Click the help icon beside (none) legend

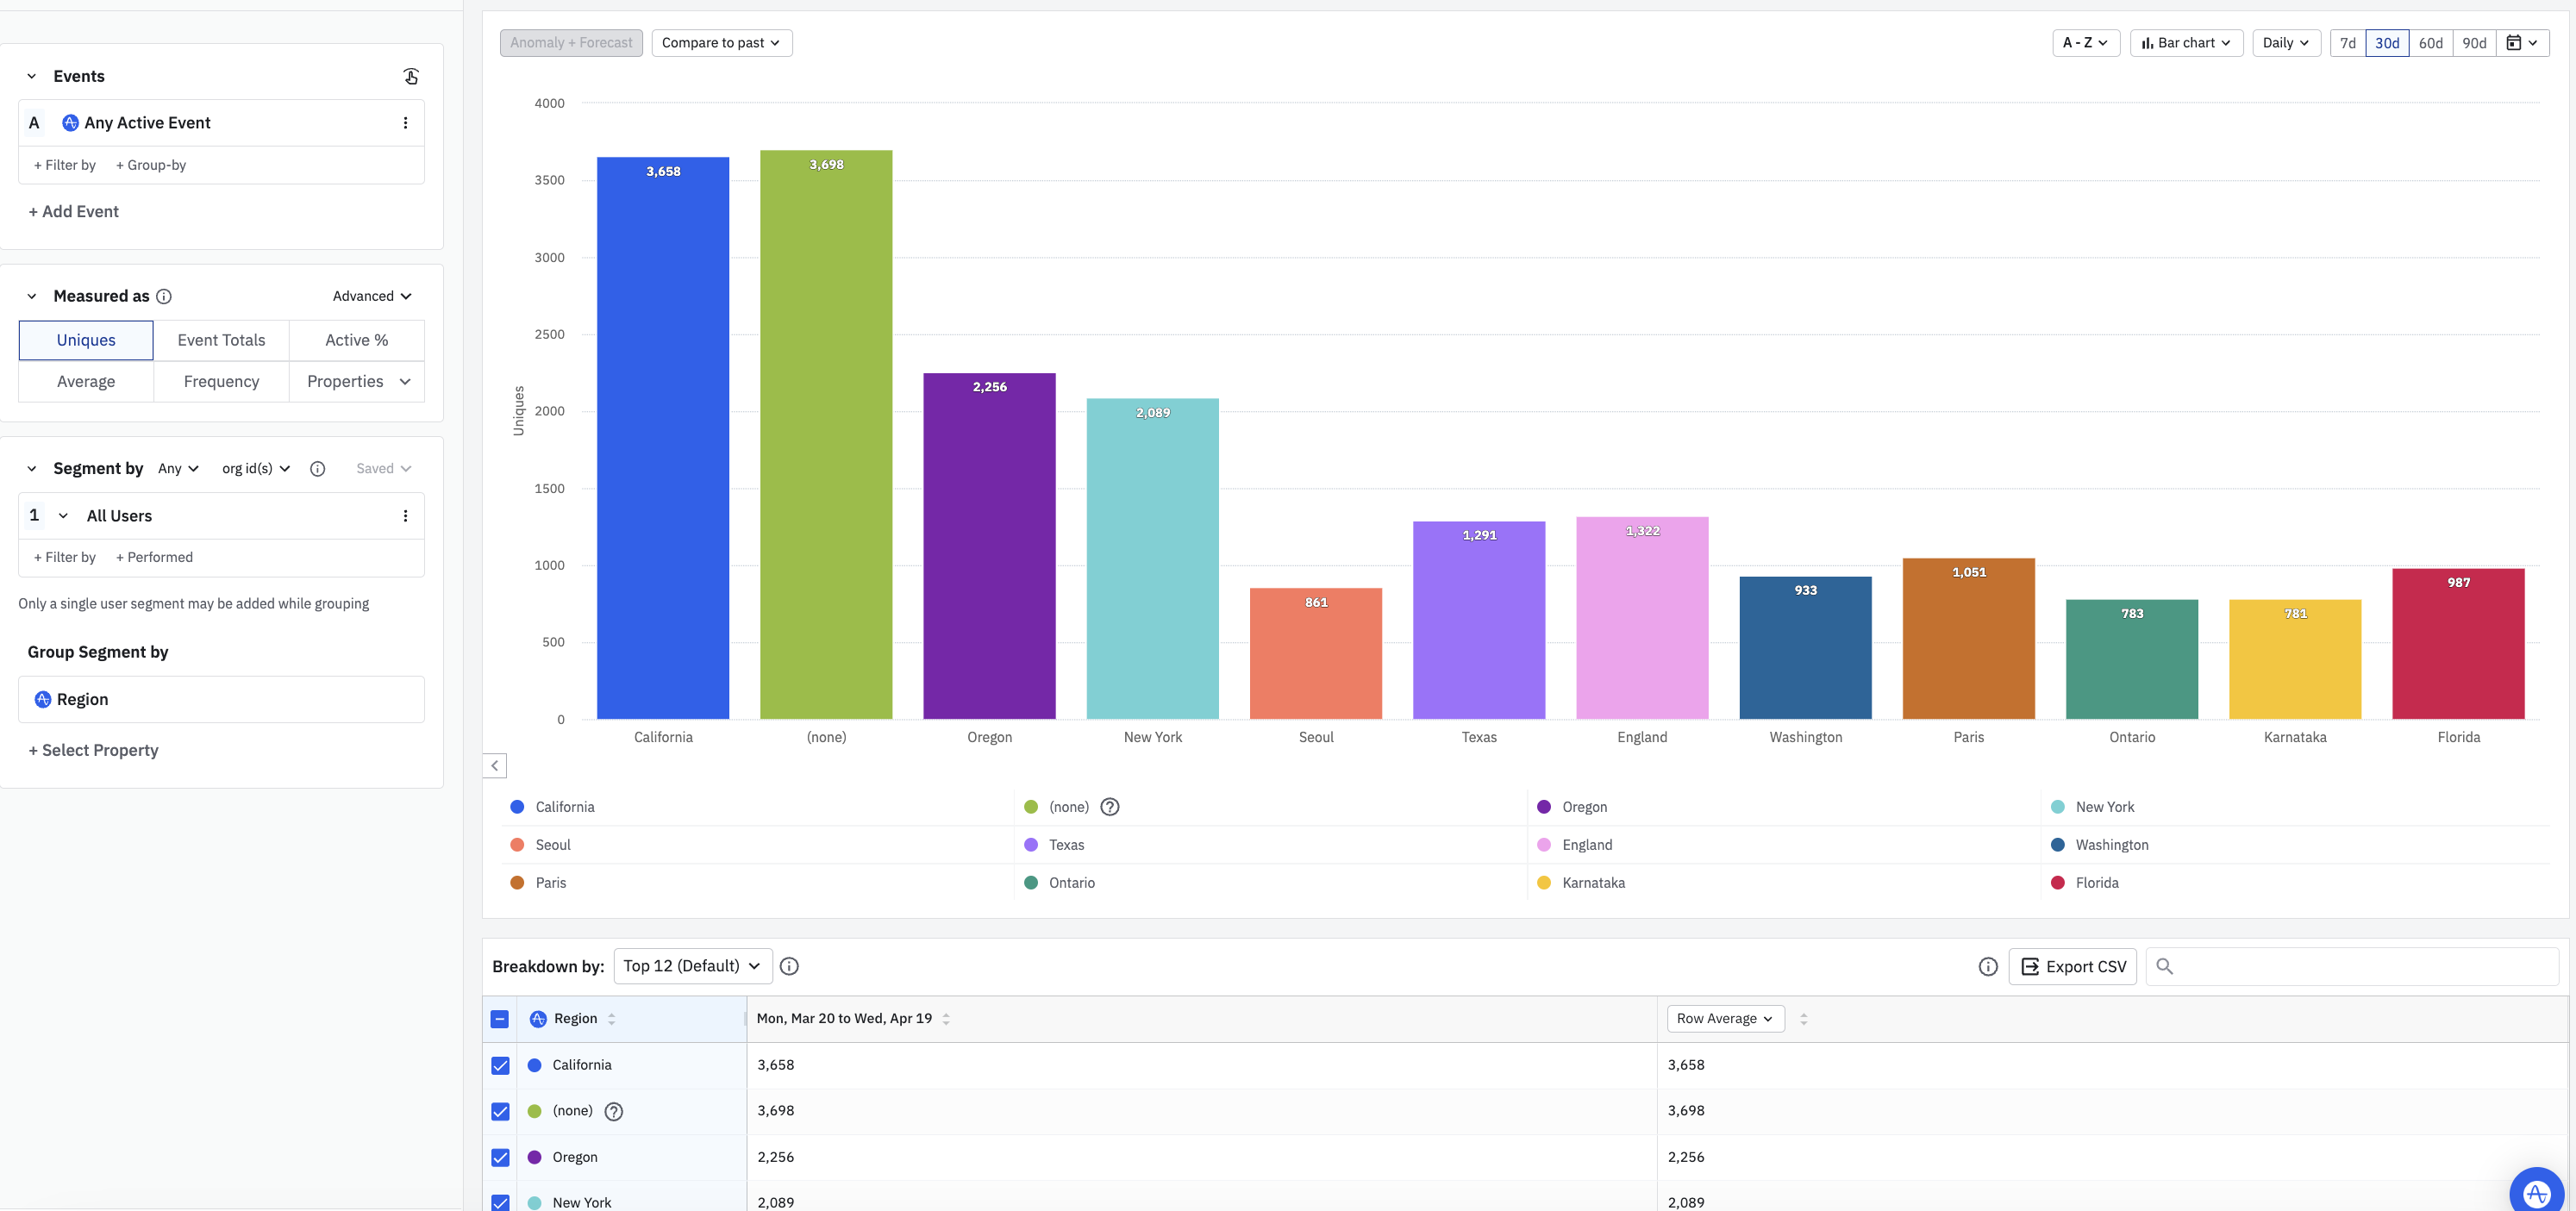pyautogui.click(x=1109, y=807)
